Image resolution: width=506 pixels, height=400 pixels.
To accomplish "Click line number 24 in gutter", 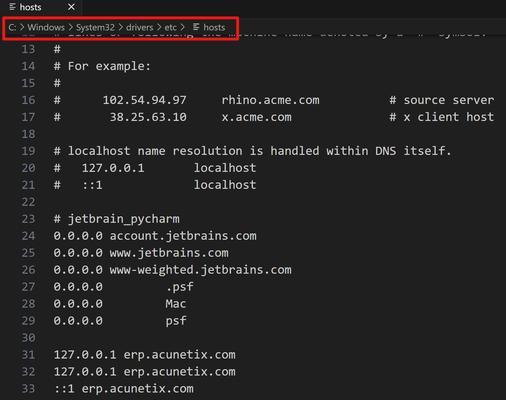I will (x=28, y=236).
